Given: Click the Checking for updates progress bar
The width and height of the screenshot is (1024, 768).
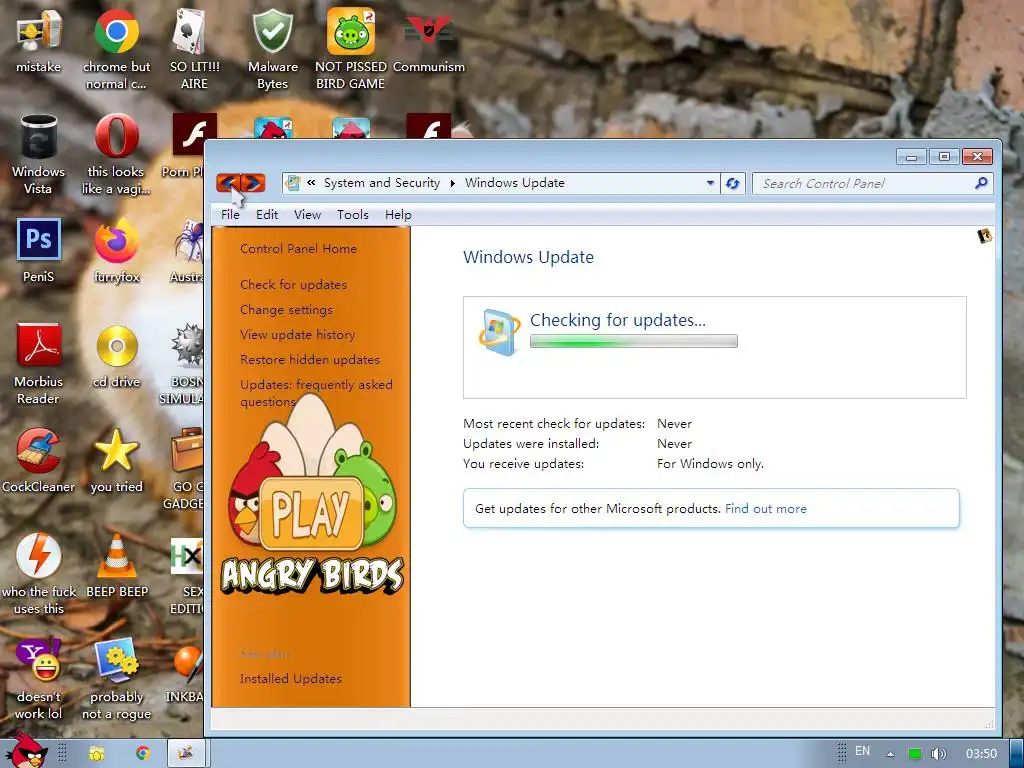Looking at the screenshot, I should click(x=633, y=341).
